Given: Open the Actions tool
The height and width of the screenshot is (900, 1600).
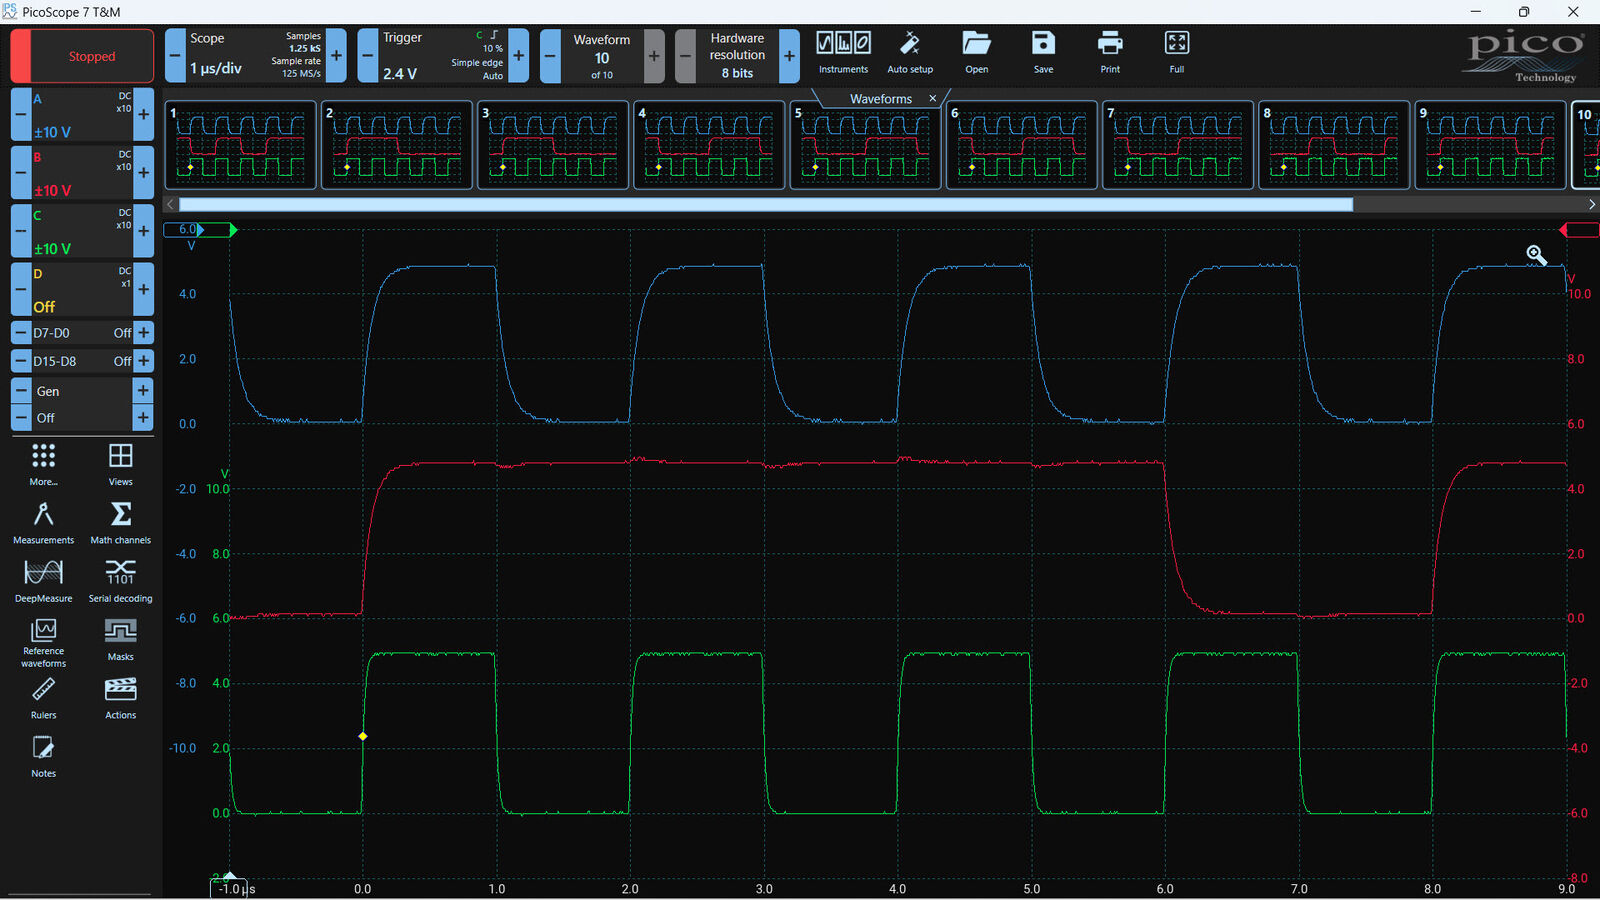Looking at the screenshot, I should (x=120, y=698).
